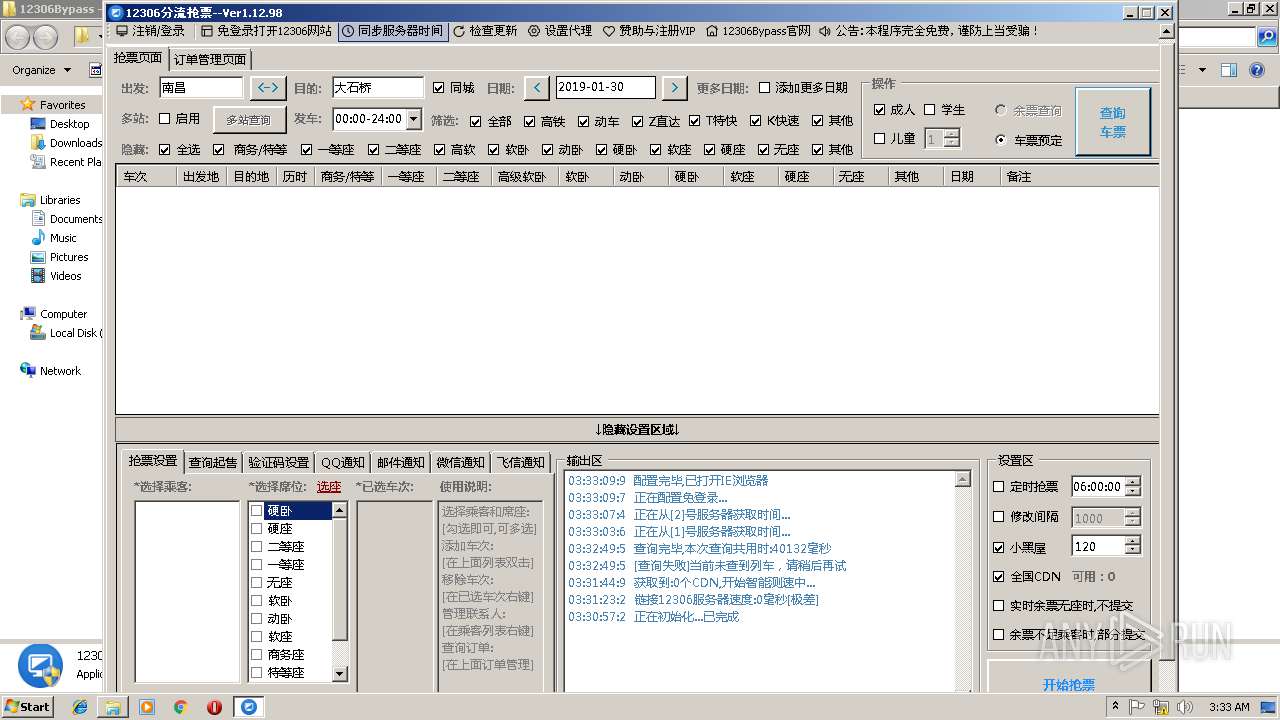Swap departure and destination stations arrow button
This screenshot has height=720, width=1280.
coord(268,88)
